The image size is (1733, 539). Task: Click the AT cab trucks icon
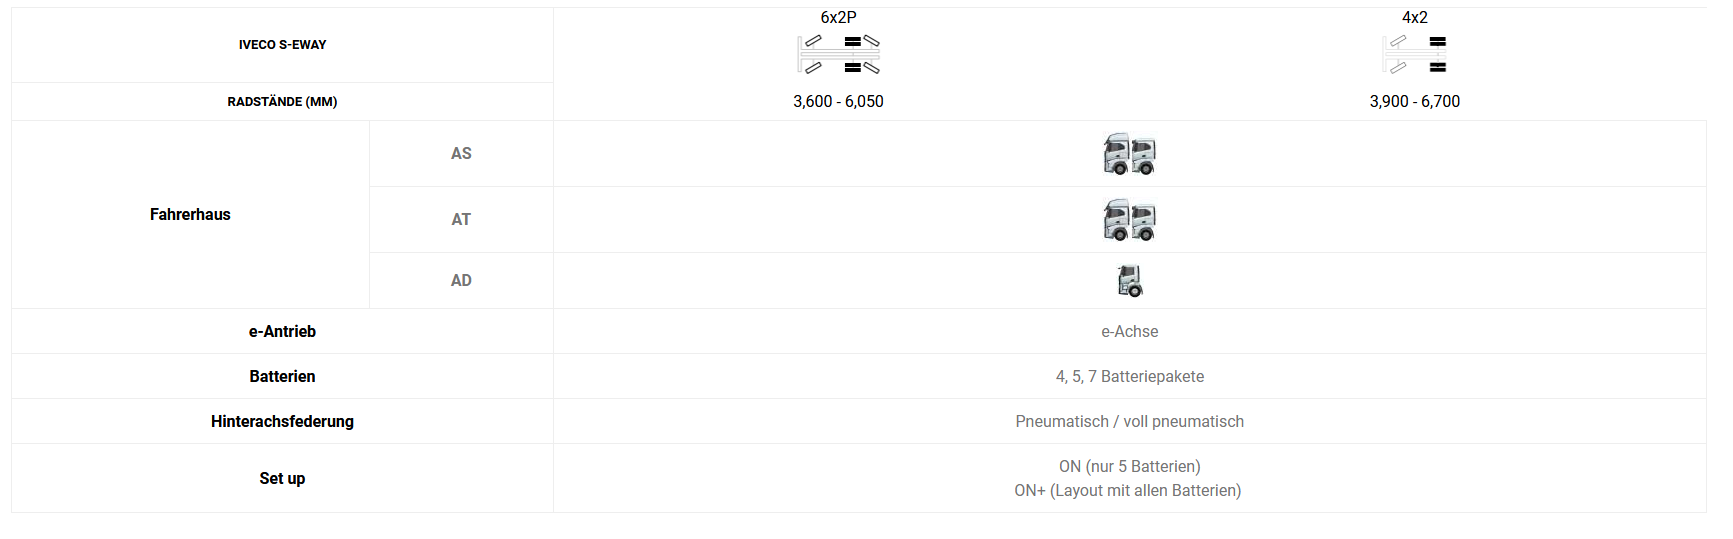coord(1130,220)
